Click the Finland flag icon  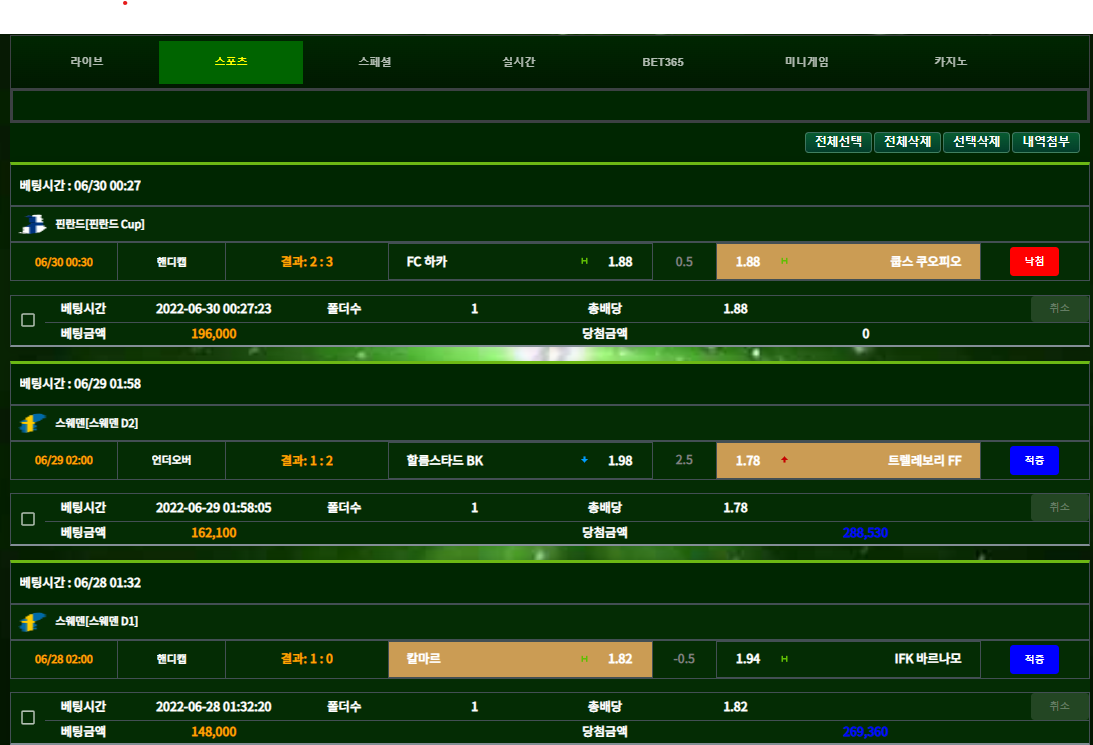[33, 224]
